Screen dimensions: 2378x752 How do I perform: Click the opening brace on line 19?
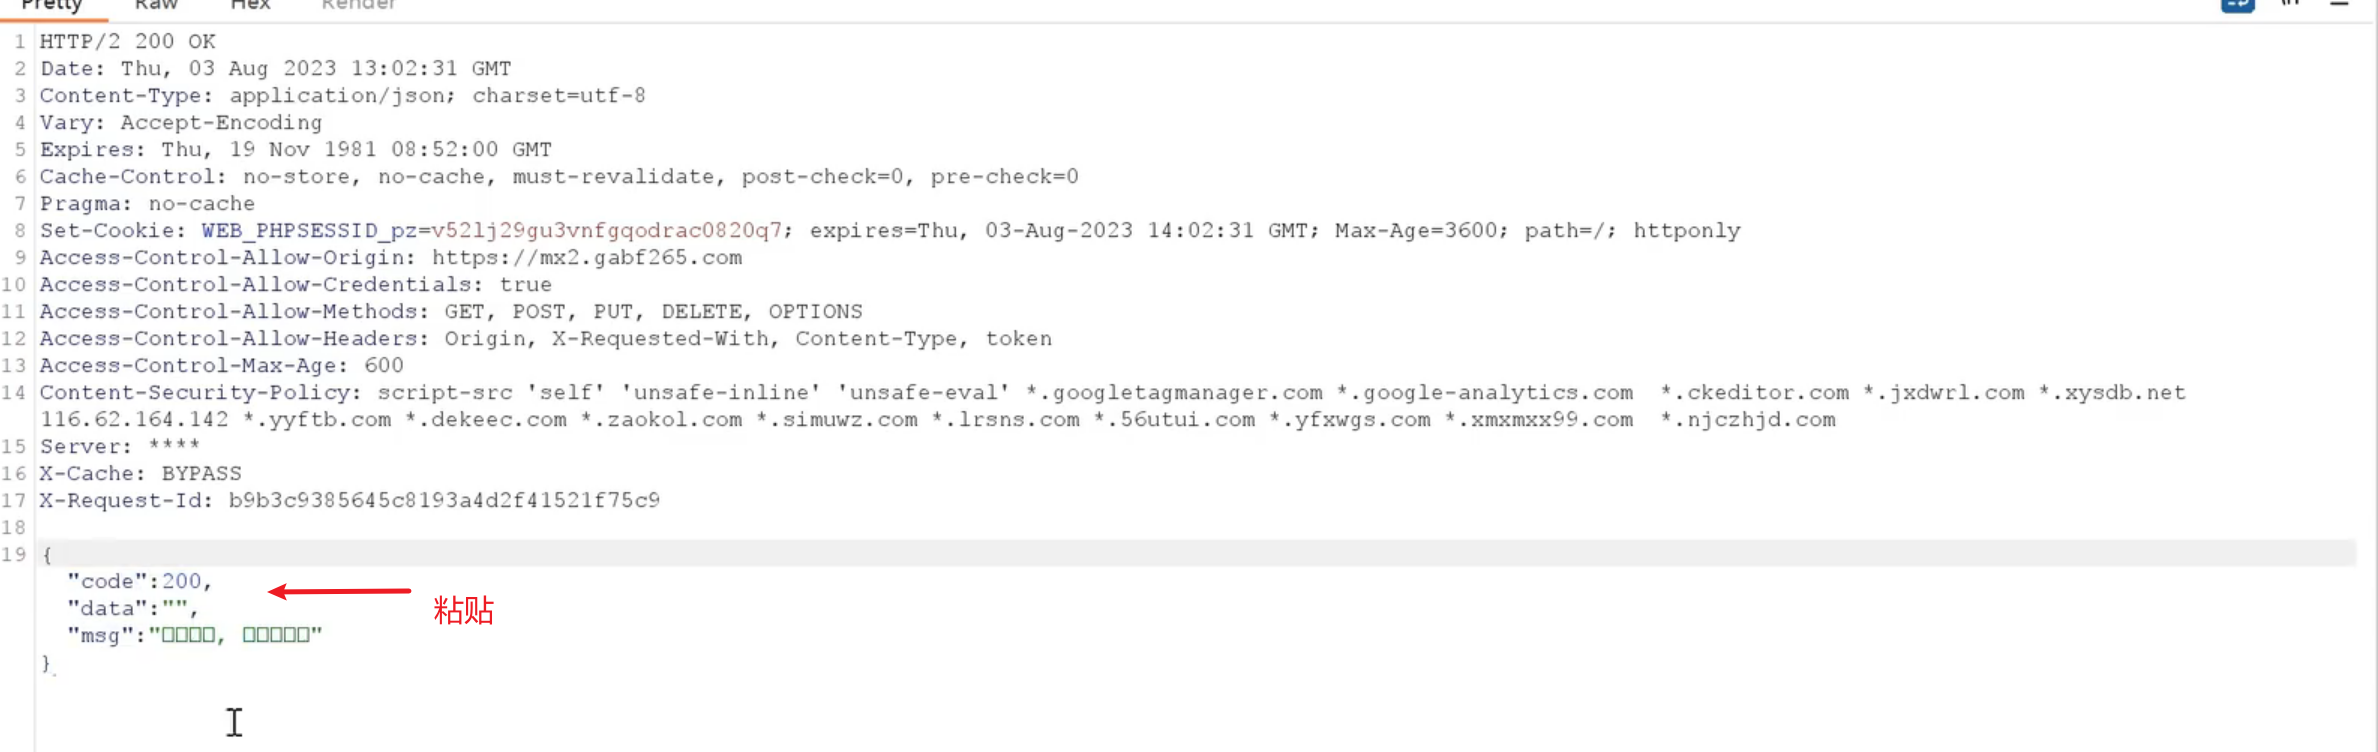(x=46, y=554)
